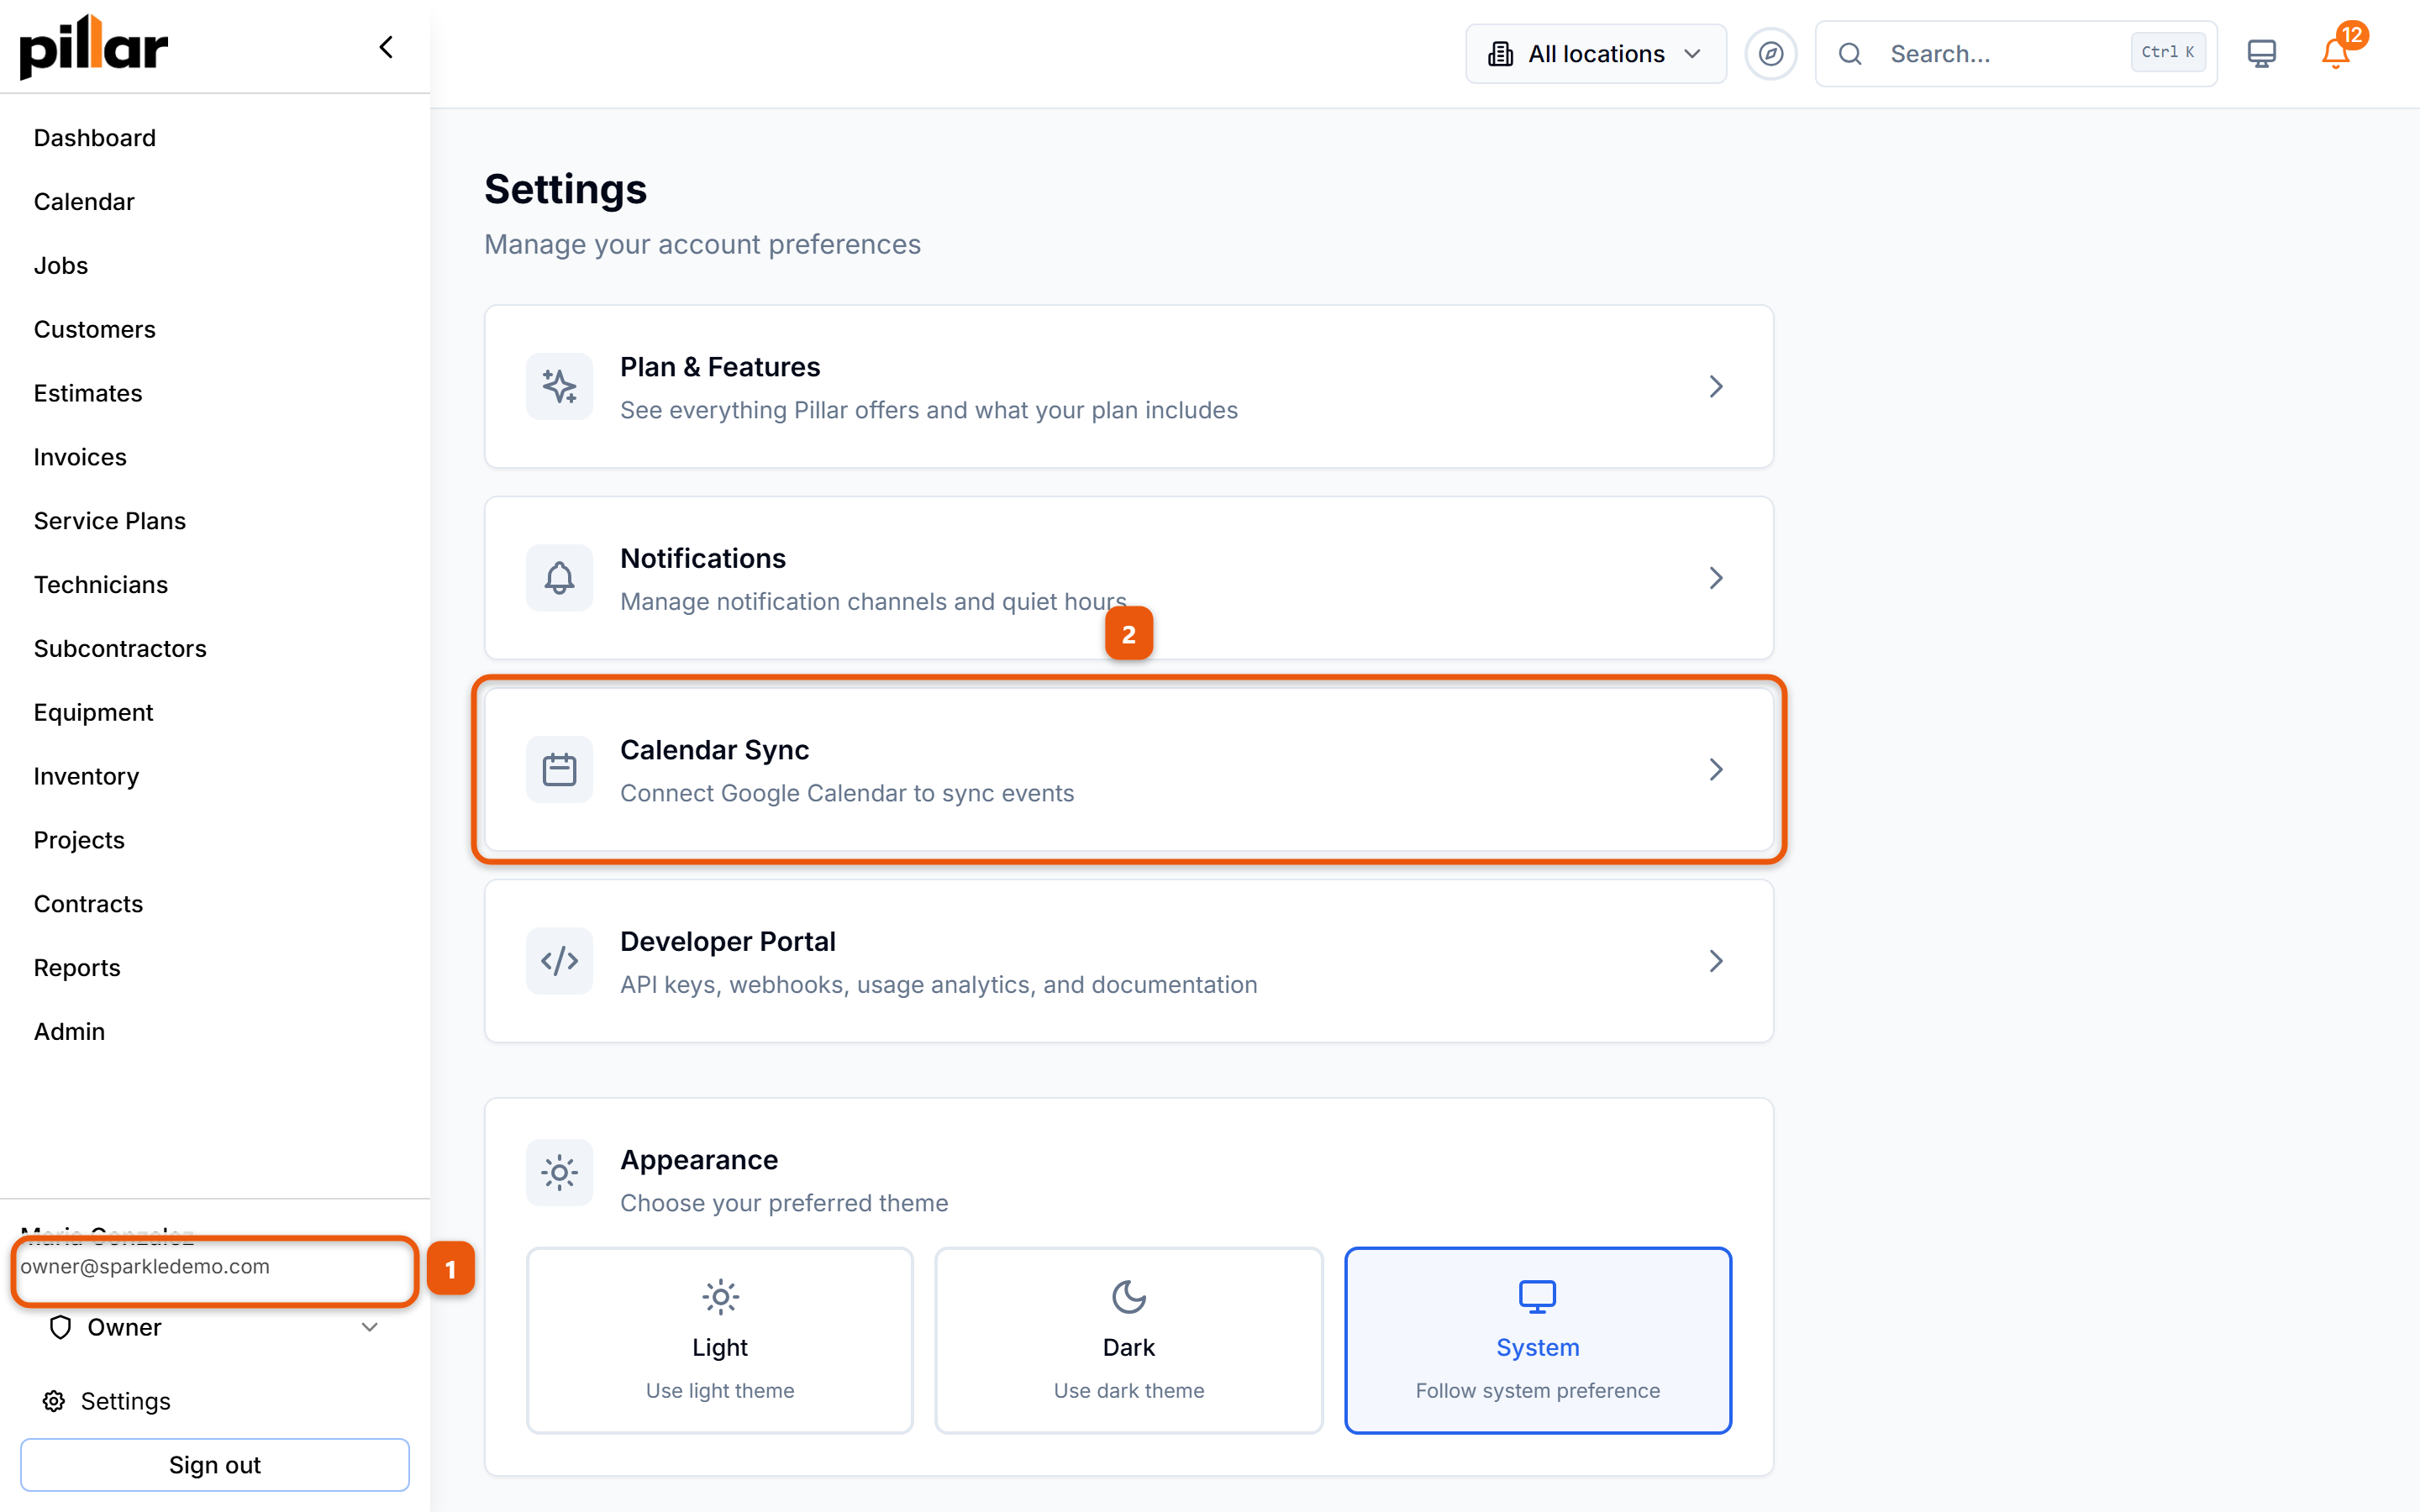Click the code icon in Developer Portal card
The height and width of the screenshot is (1512, 2420).
point(559,961)
